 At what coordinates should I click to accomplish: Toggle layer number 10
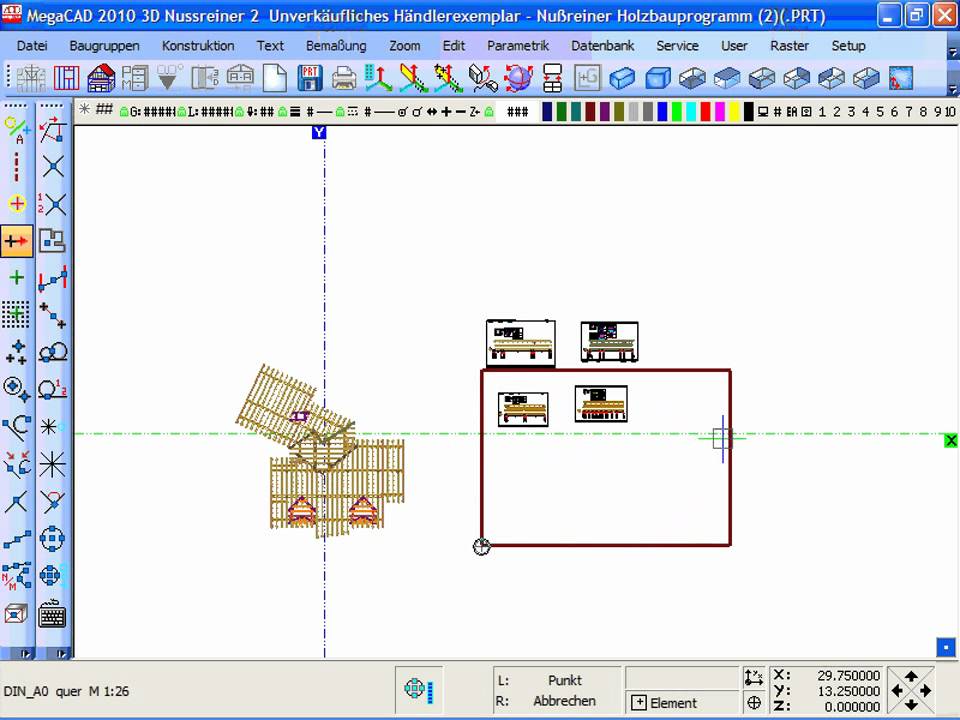[x=950, y=111]
